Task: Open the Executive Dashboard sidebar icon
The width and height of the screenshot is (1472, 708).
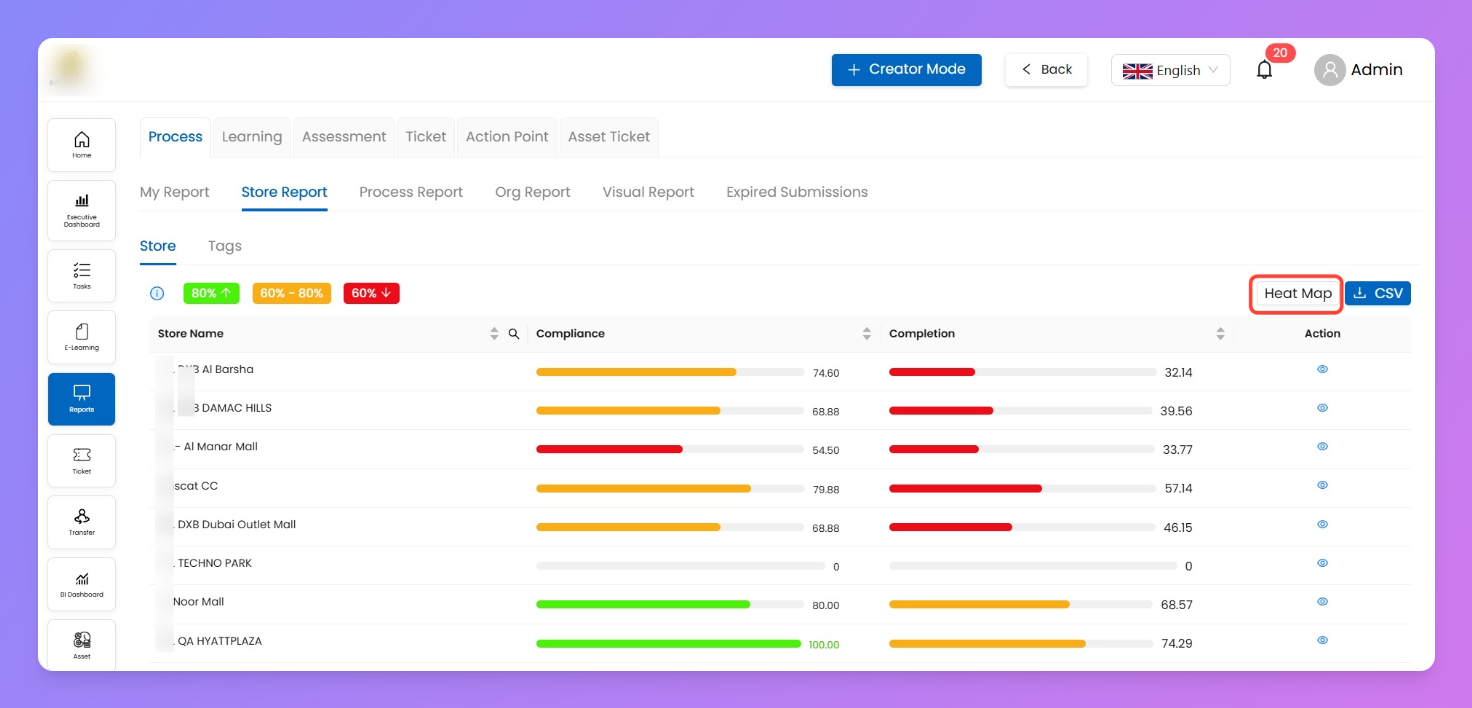Action: coord(82,207)
